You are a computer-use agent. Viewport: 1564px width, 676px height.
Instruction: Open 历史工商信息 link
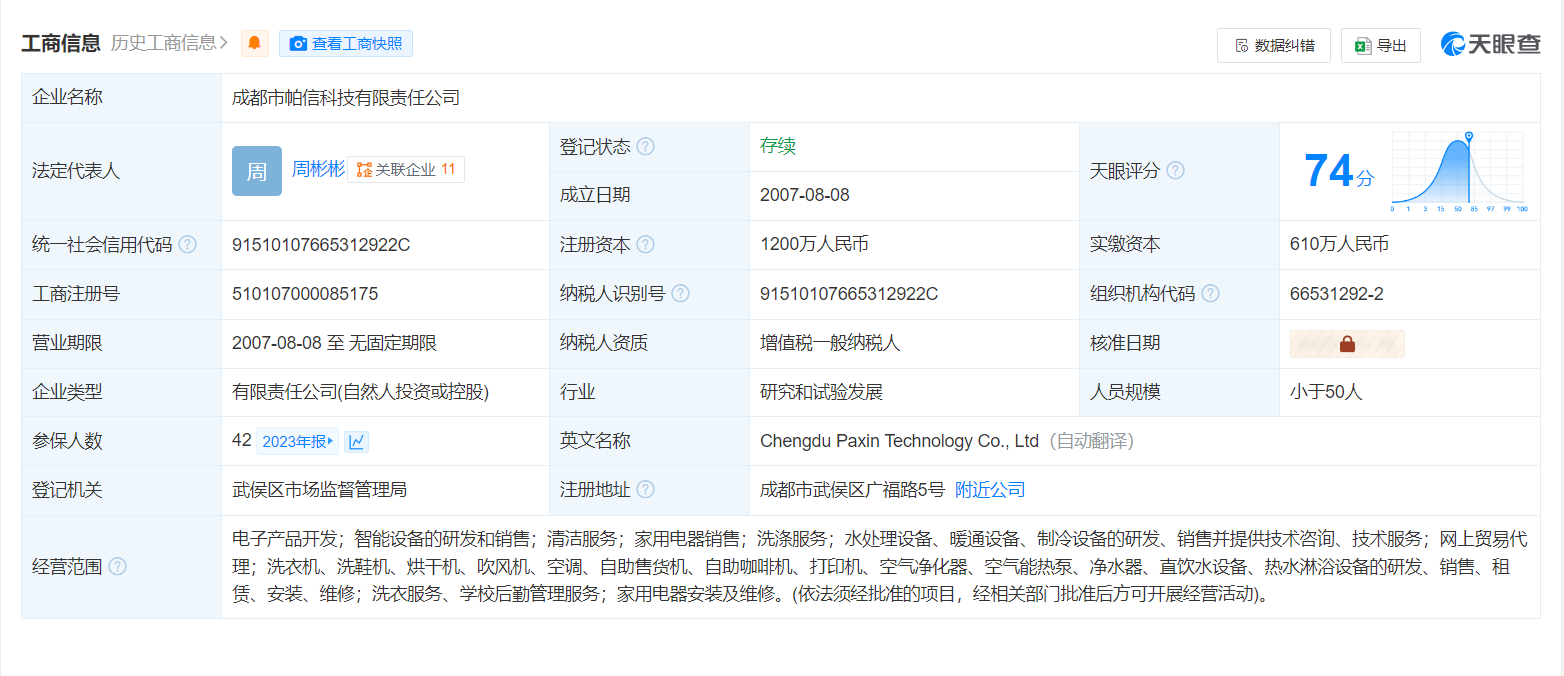[169, 43]
